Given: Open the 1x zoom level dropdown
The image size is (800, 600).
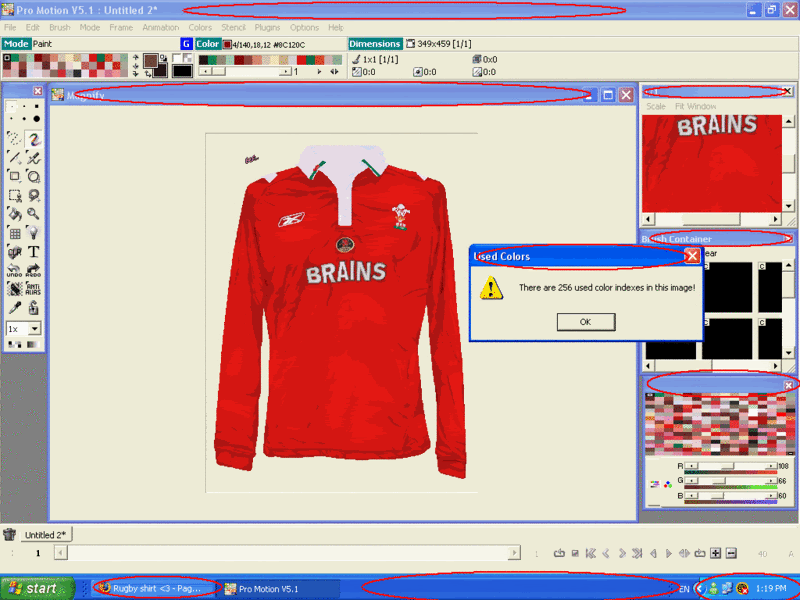Looking at the screenshot, I should 34,328.
